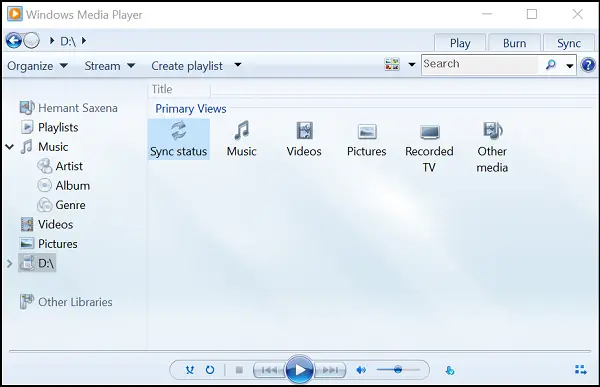The height and width of the screenshot is (387, 600).
Task: Click the Forward navigation arrow
Action: (31, 40)
